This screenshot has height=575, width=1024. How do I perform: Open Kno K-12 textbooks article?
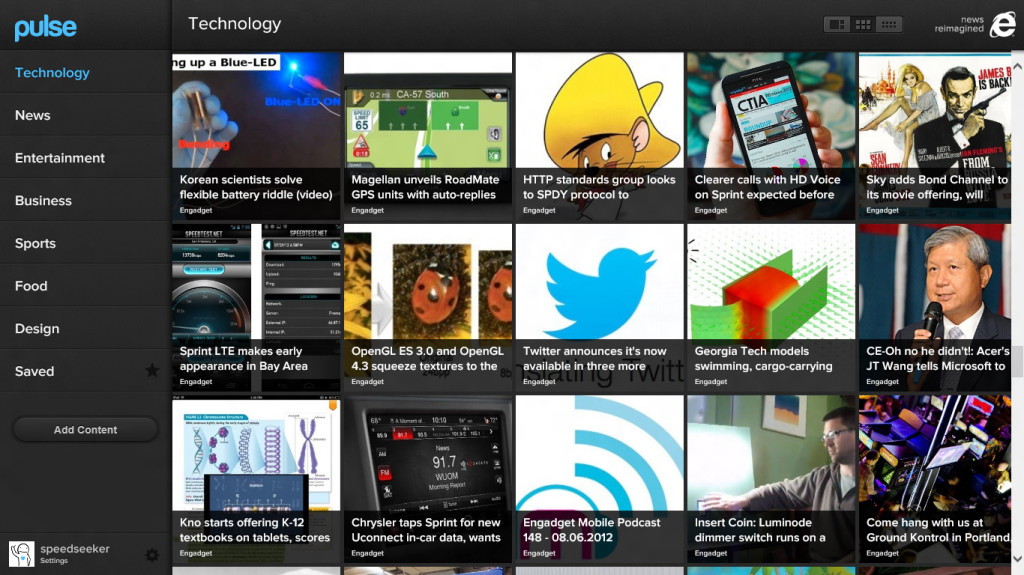[256, 479]
